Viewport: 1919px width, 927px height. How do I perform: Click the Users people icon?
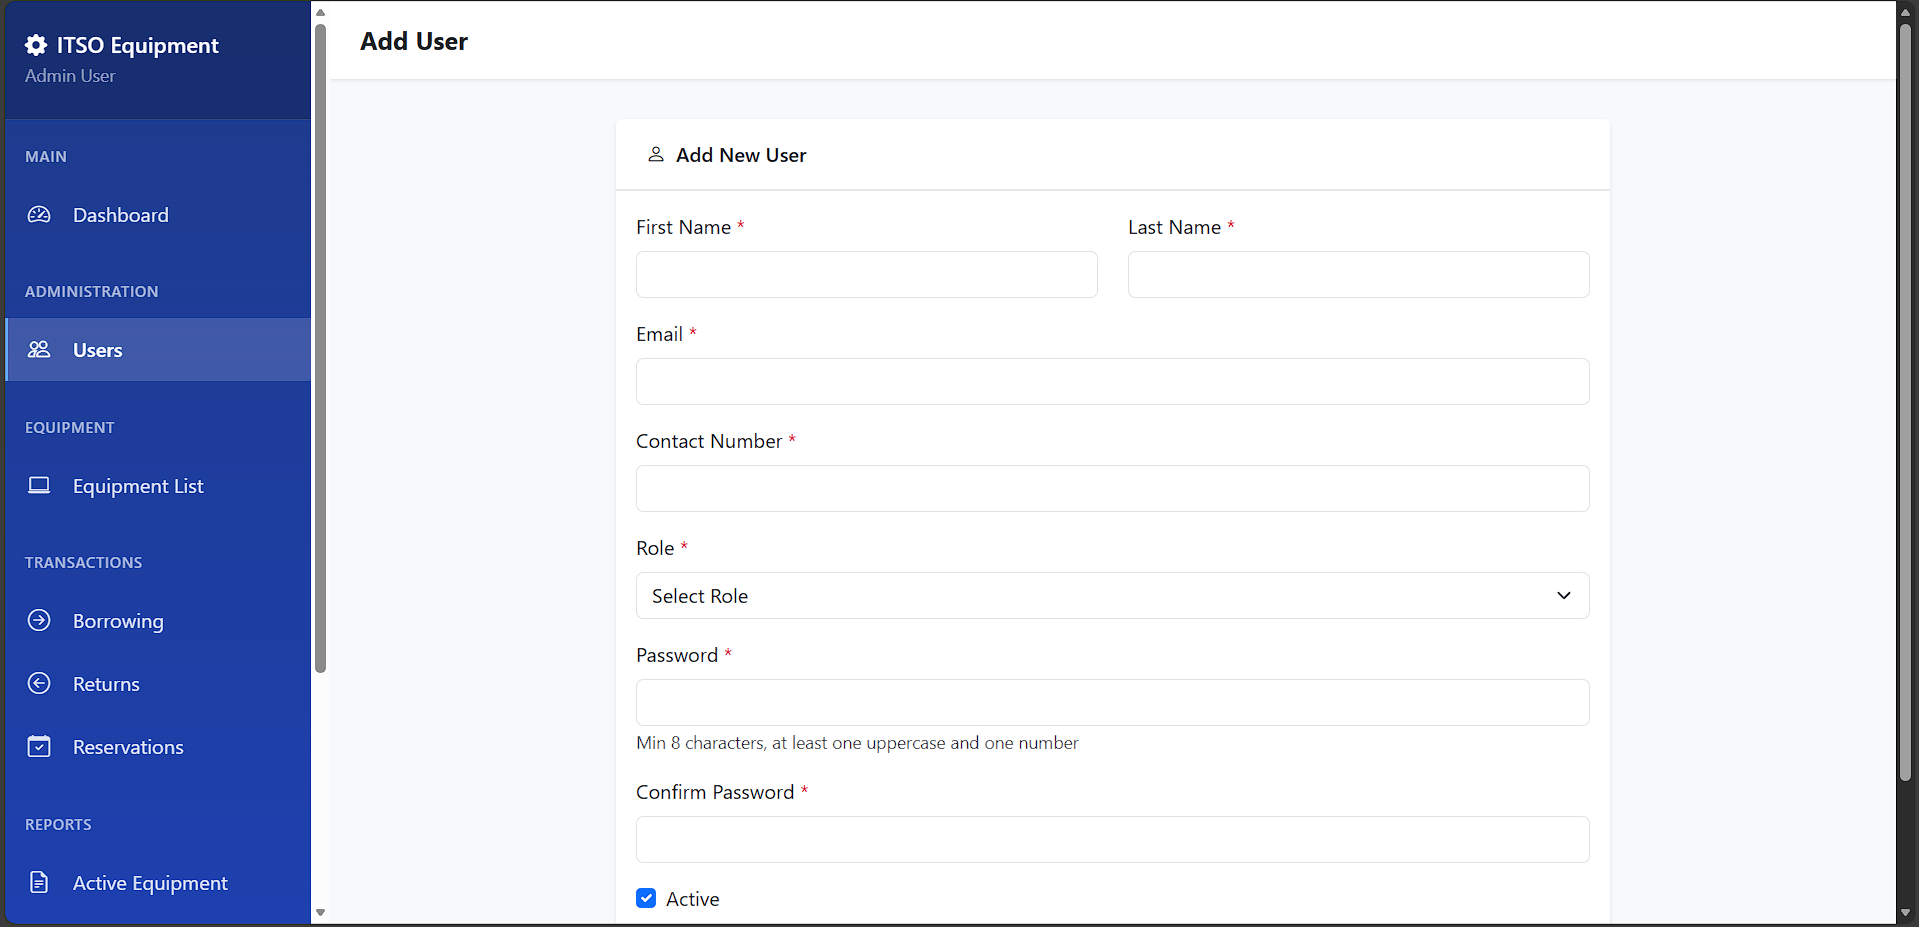(39, 350)
